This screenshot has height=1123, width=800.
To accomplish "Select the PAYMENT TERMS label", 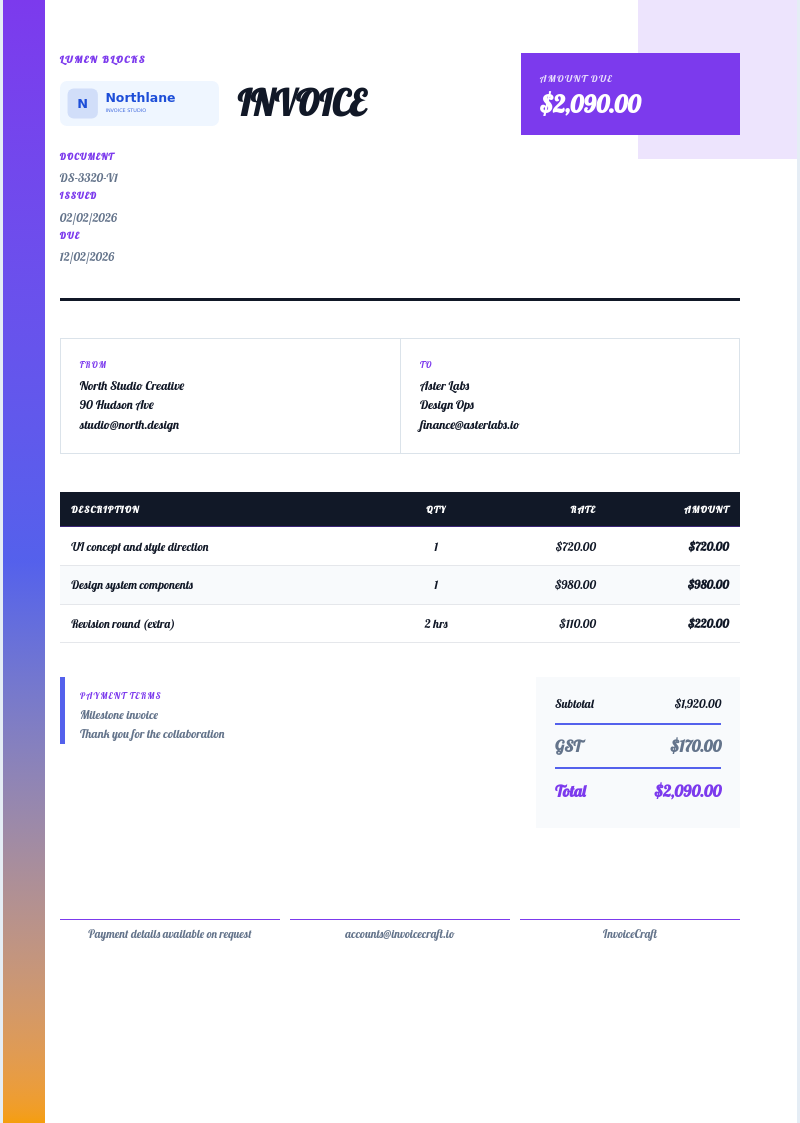I will point(120,695).
